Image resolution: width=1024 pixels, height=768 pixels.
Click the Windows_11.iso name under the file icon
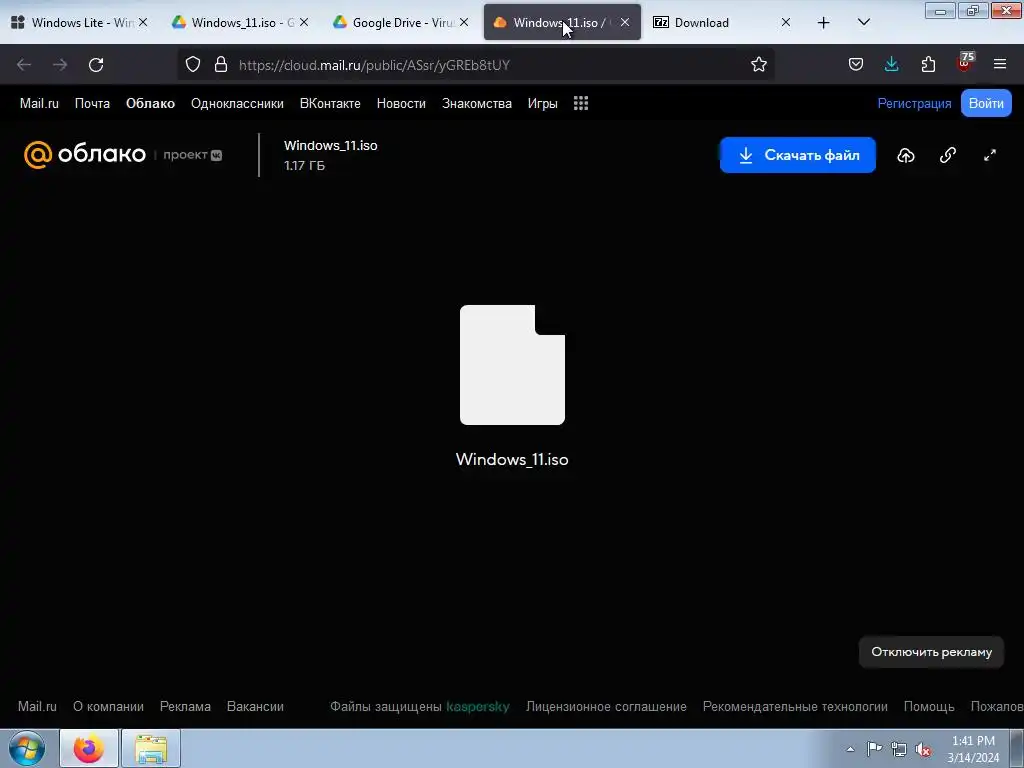pos(512,460)
